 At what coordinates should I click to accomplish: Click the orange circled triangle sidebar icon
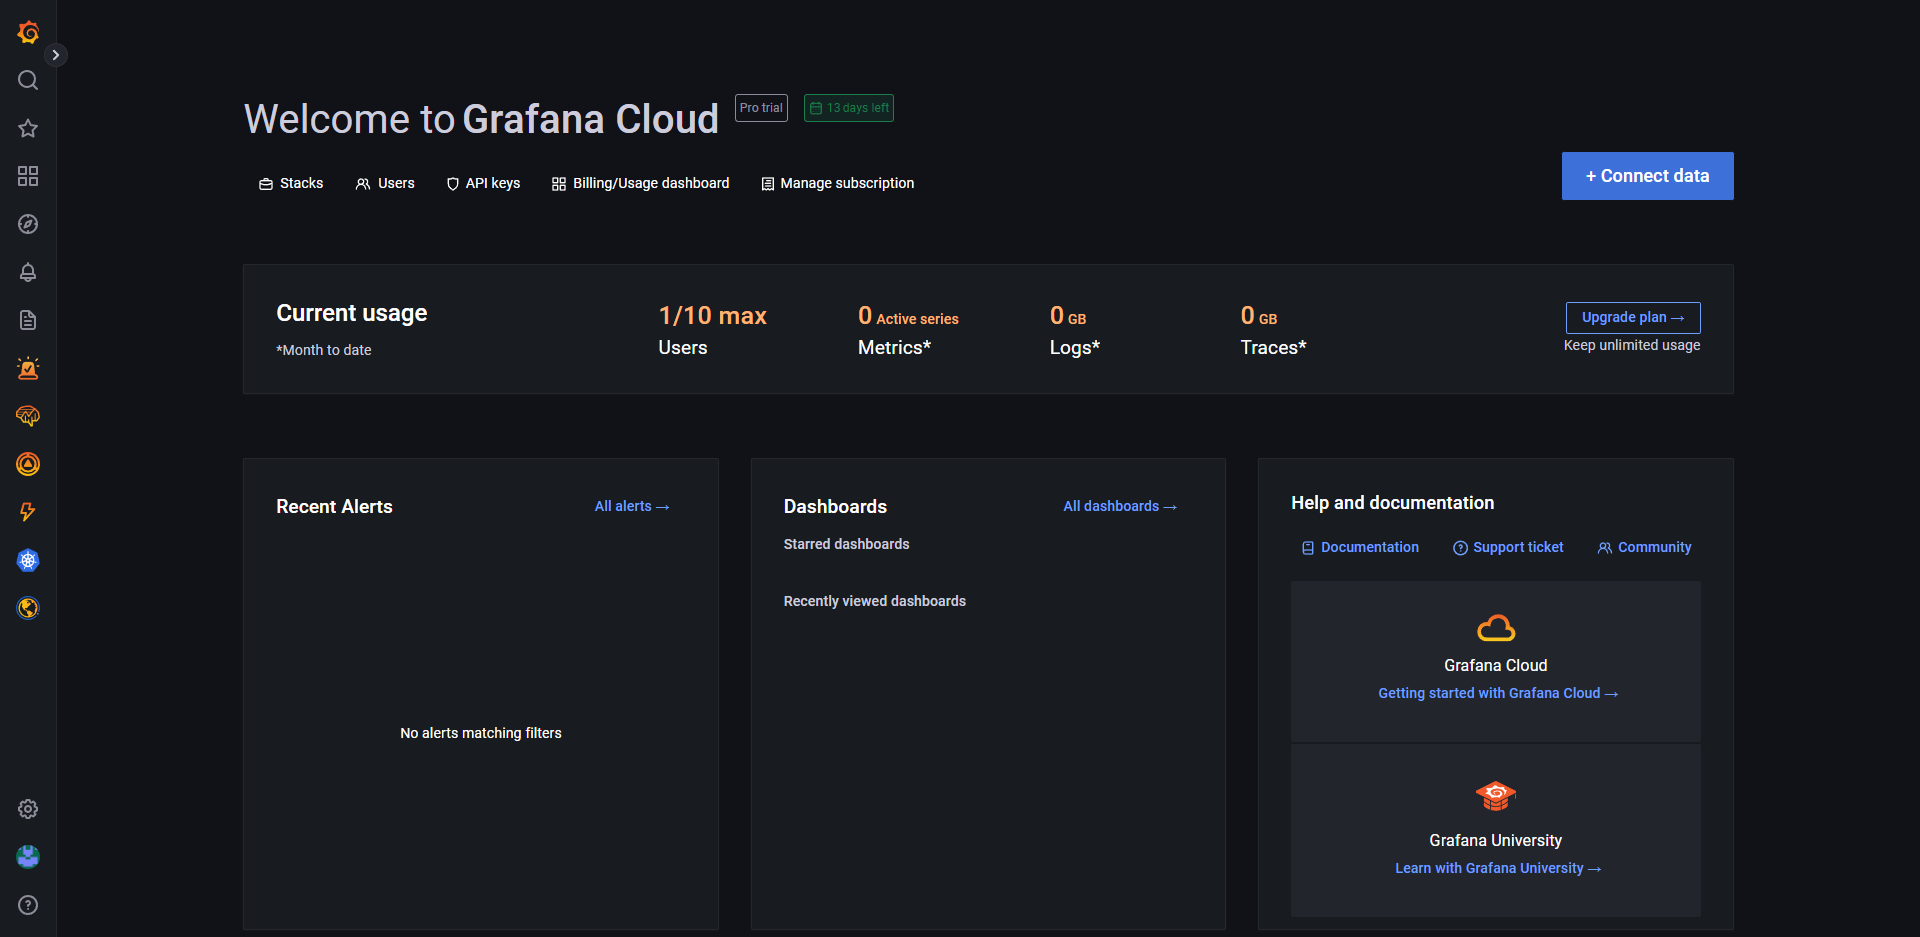click(x=28, y=464)
